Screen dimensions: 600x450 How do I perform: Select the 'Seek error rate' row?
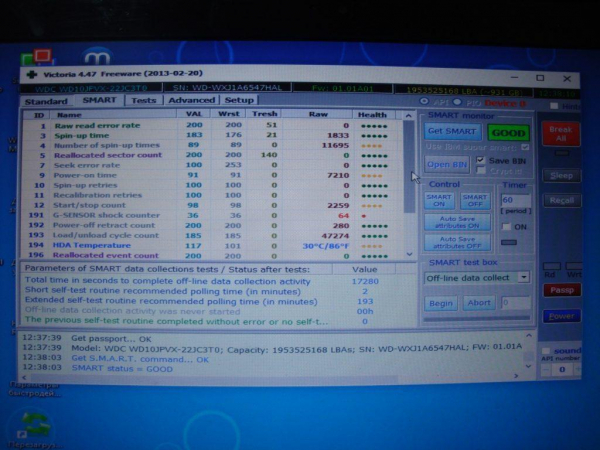coord(212,165)
